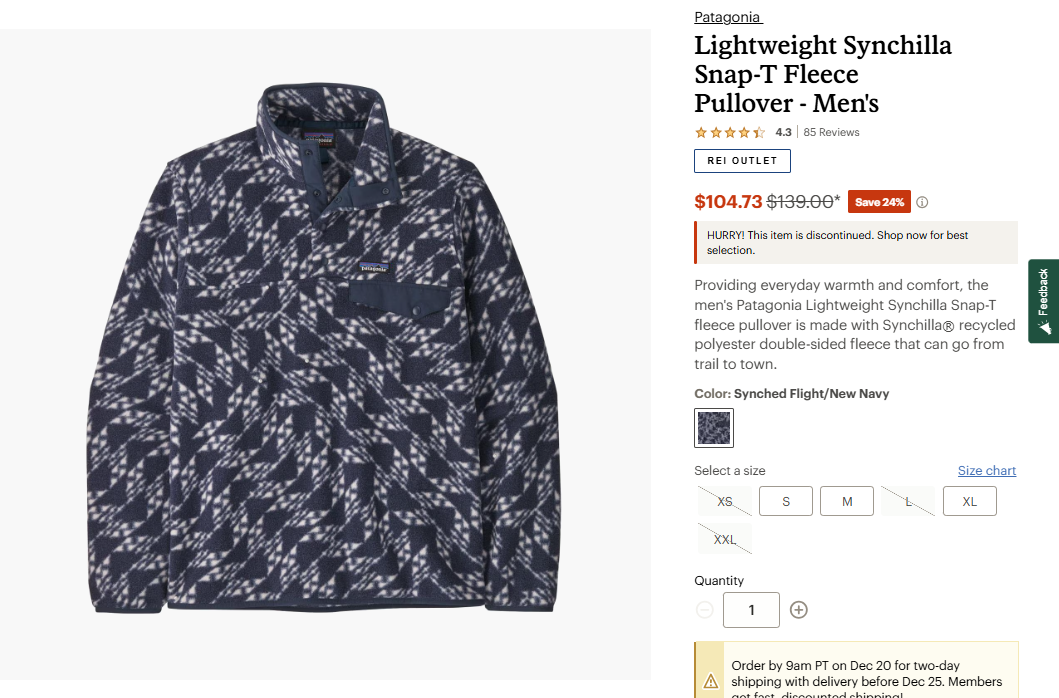This screenshot has height=698, width=1059.
Task: Select size S
Action: click(x=786, y=501)
